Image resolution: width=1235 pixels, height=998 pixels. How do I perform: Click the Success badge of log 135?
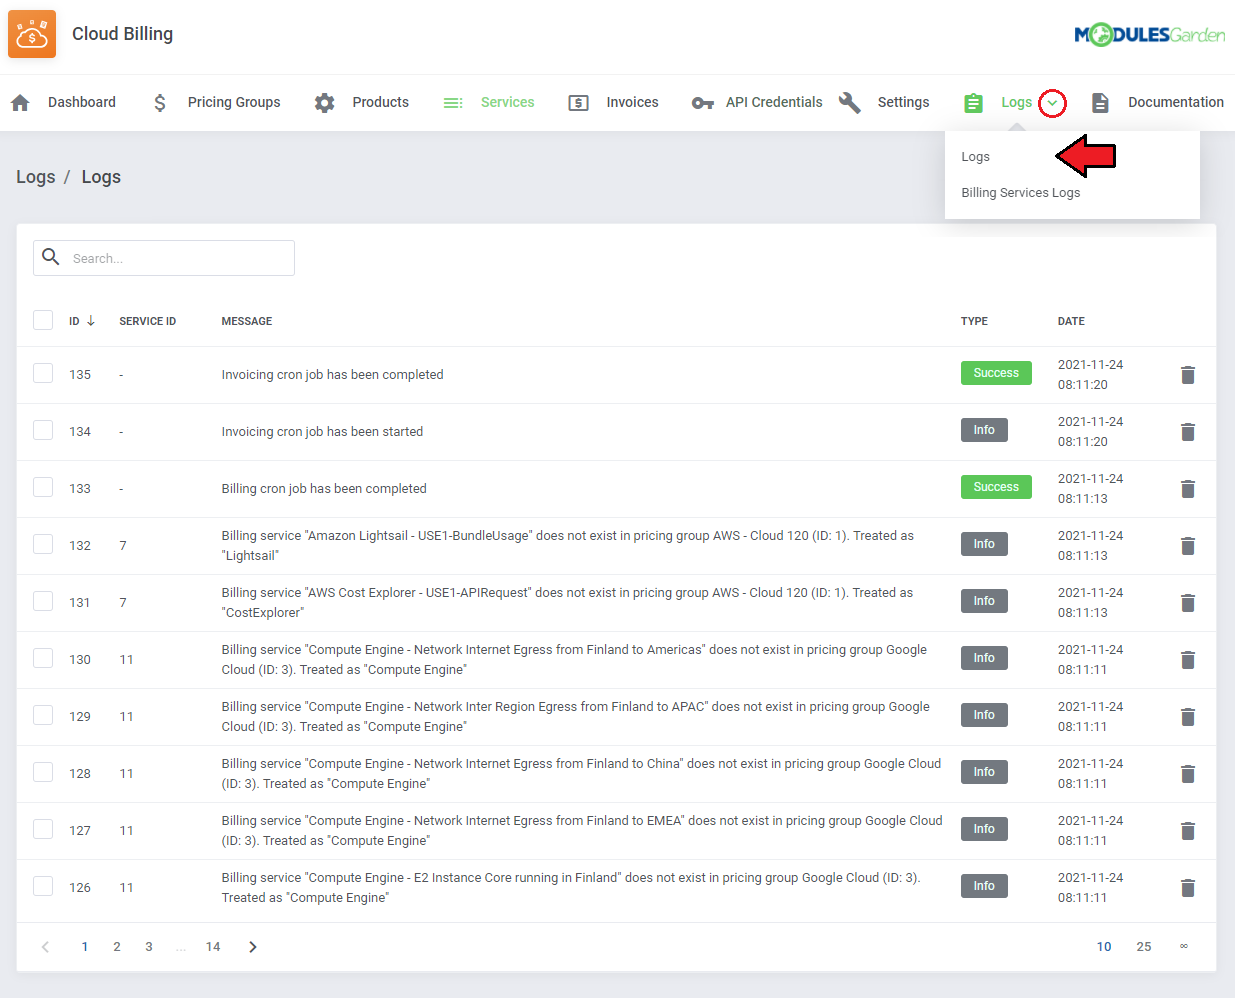coord(996,373)
